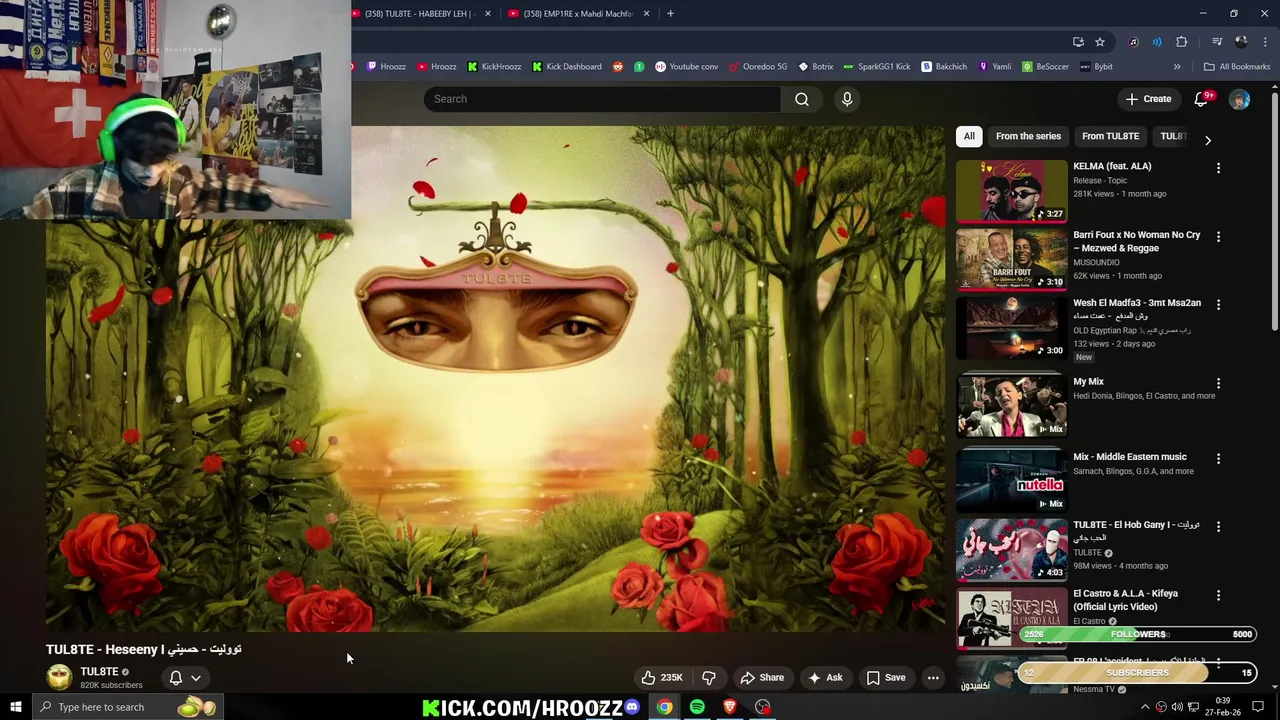Expand subscription notification options chevron

click(x=196, y=678)
